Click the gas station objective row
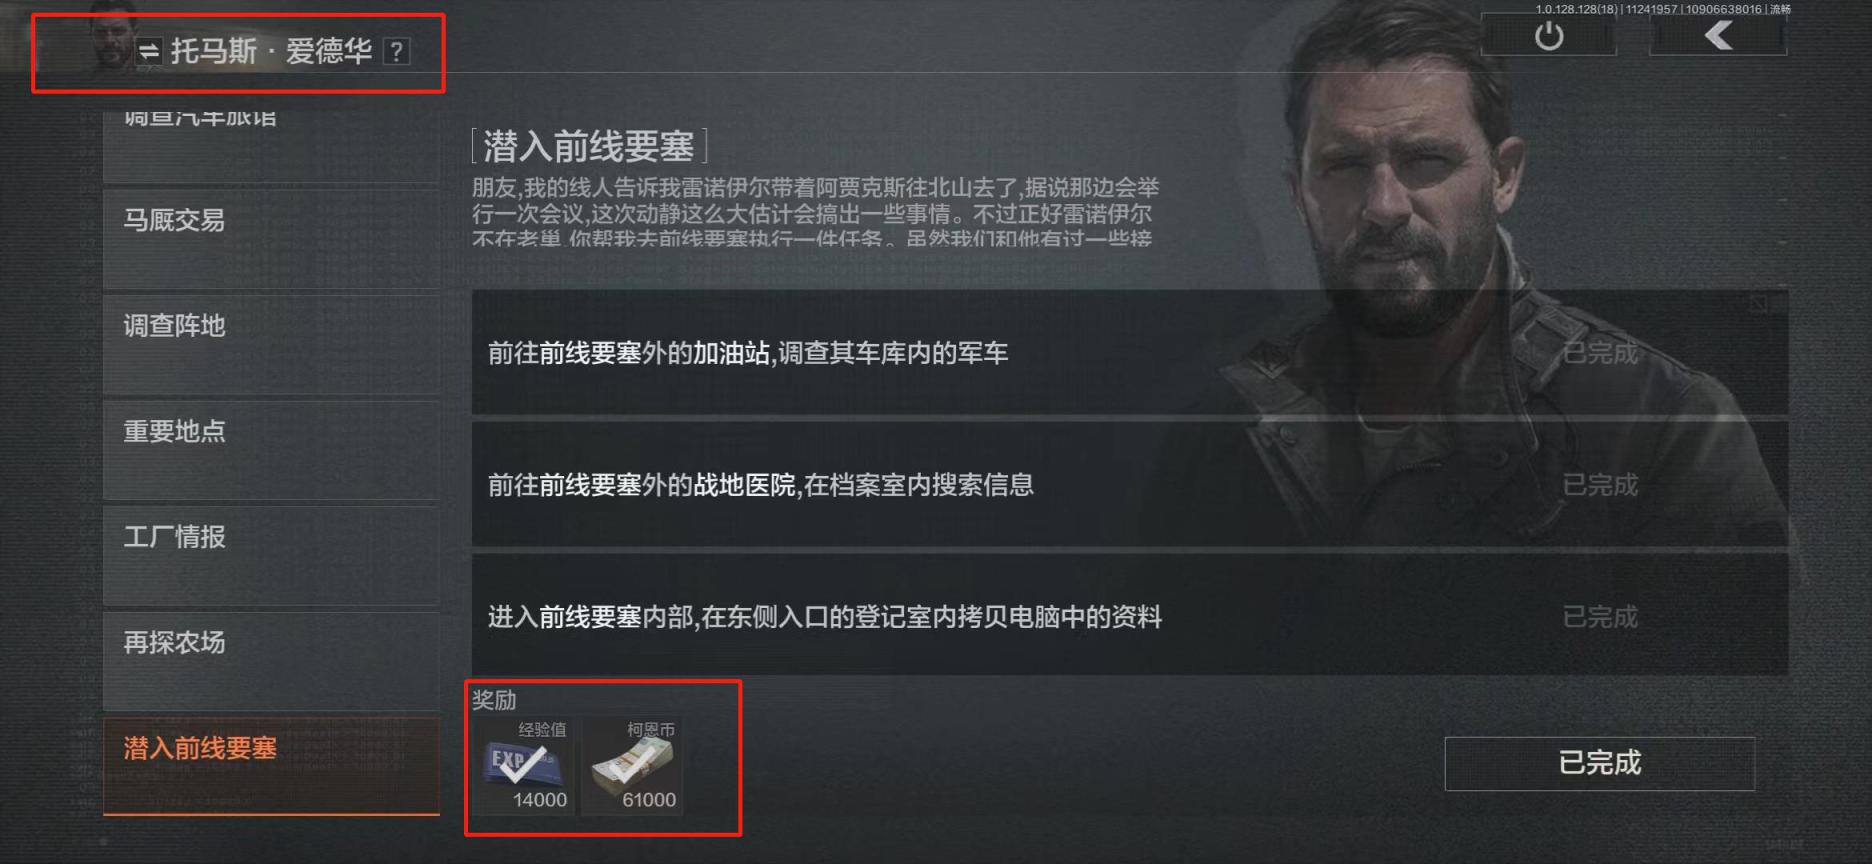The height and width of the screenshot is (864, 1872). coord(1129,353)
